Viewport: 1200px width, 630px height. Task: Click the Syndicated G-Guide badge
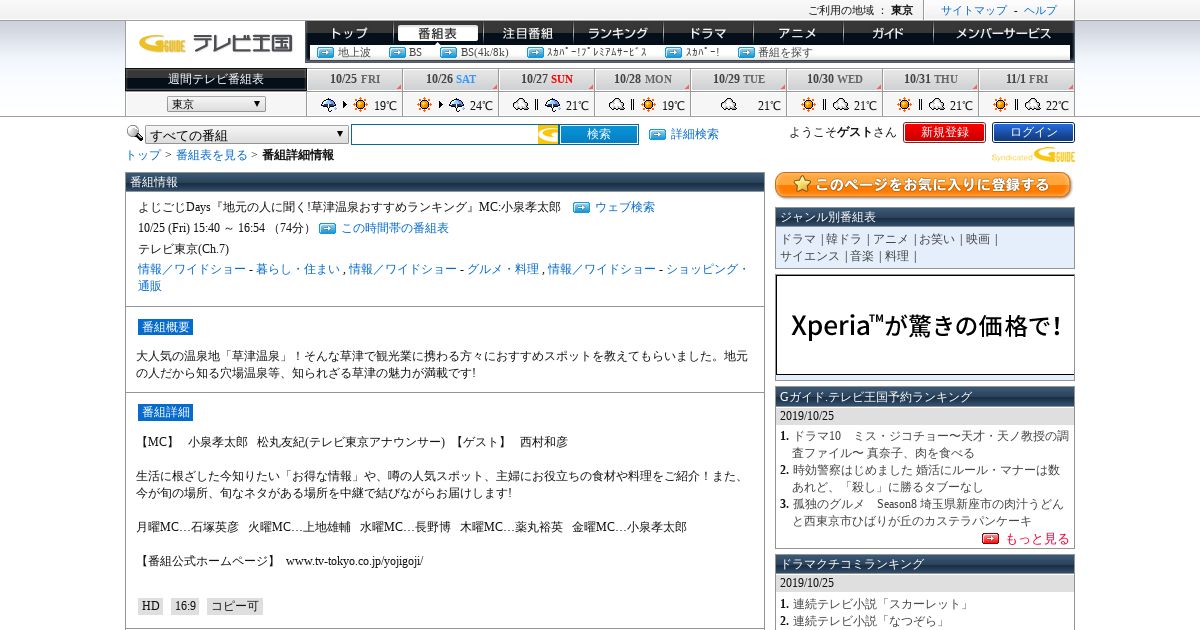point(1033,155)
